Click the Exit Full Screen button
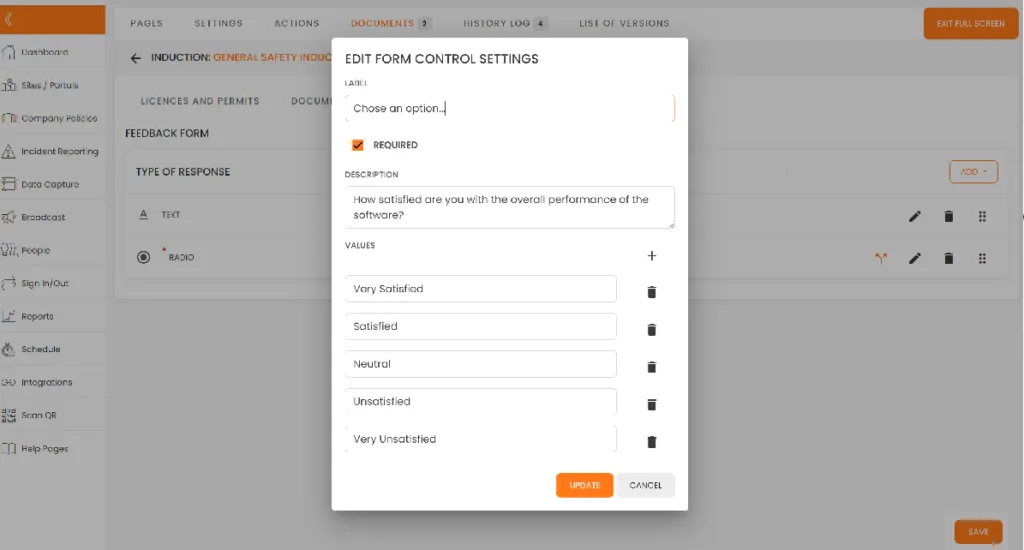Image resolution: width=1024 pixels, height=550 pixels. (x=970, y=23)
